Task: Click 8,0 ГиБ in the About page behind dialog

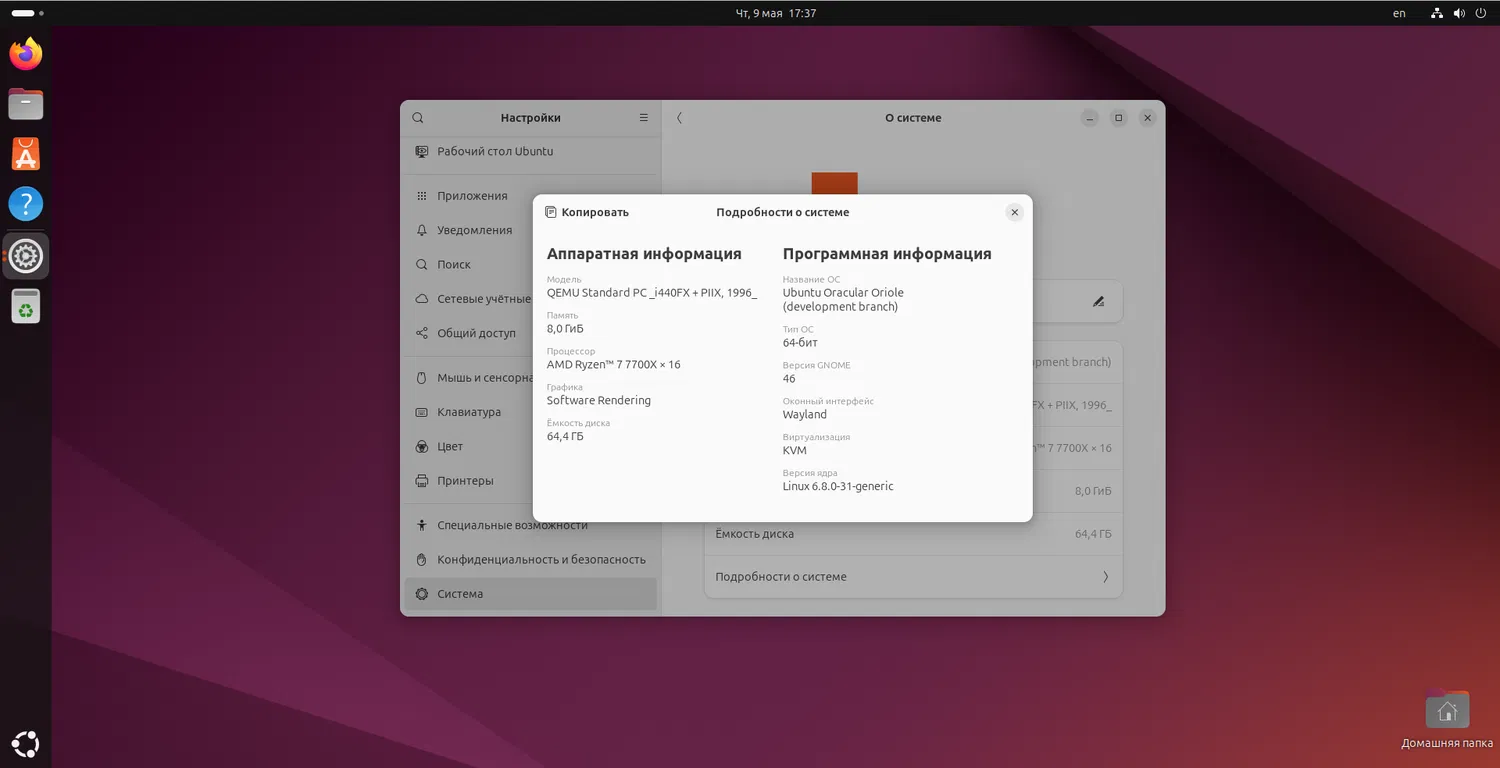Action: (x=1093, y=491)
